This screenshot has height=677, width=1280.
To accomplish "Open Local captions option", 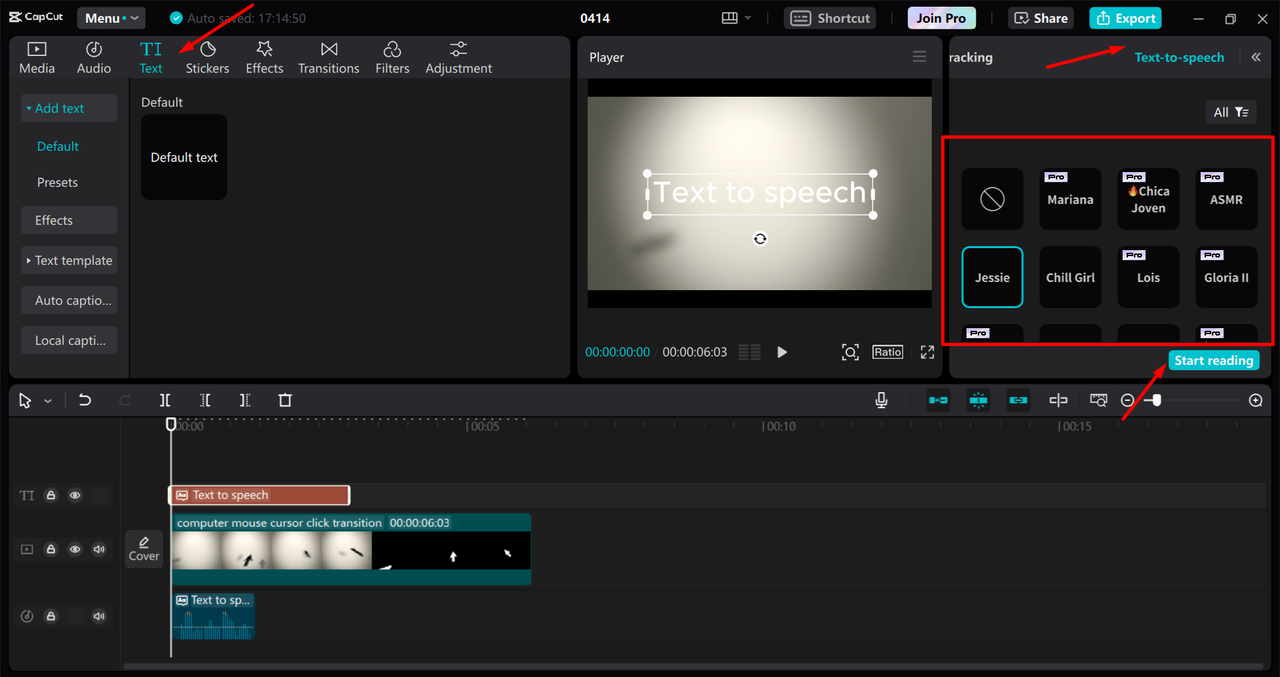I will [x=69, y=340].
